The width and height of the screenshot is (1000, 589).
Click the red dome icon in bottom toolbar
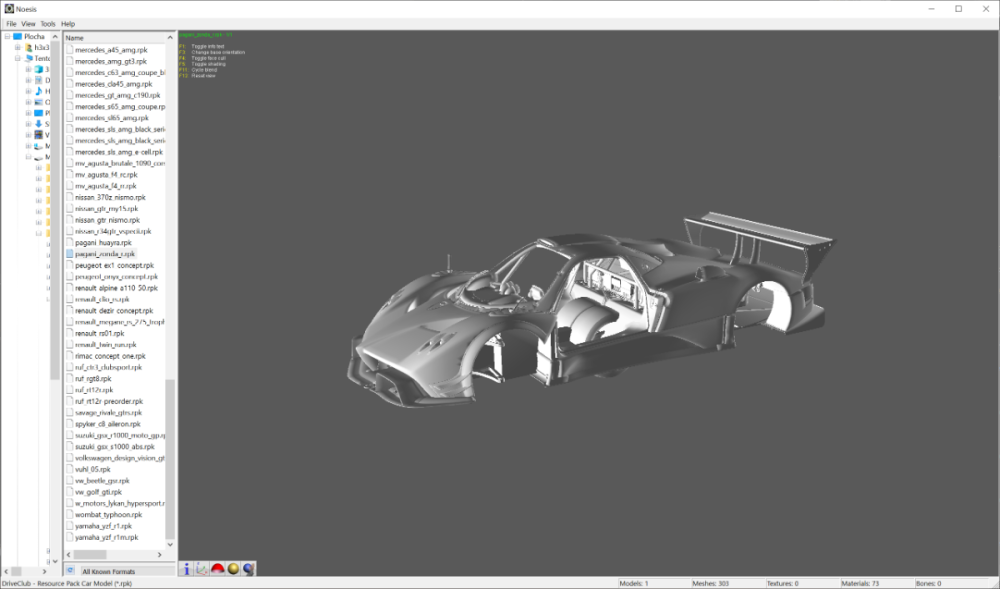(217, 569)
